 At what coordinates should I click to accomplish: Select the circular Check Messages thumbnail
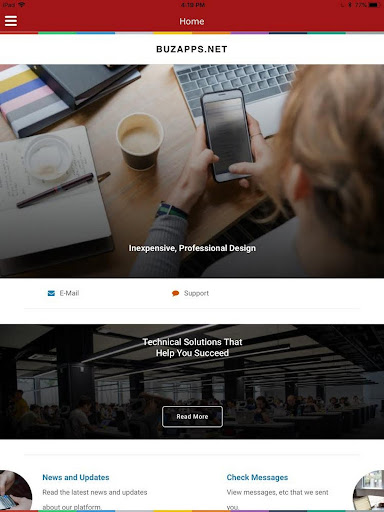pos(369,490)
